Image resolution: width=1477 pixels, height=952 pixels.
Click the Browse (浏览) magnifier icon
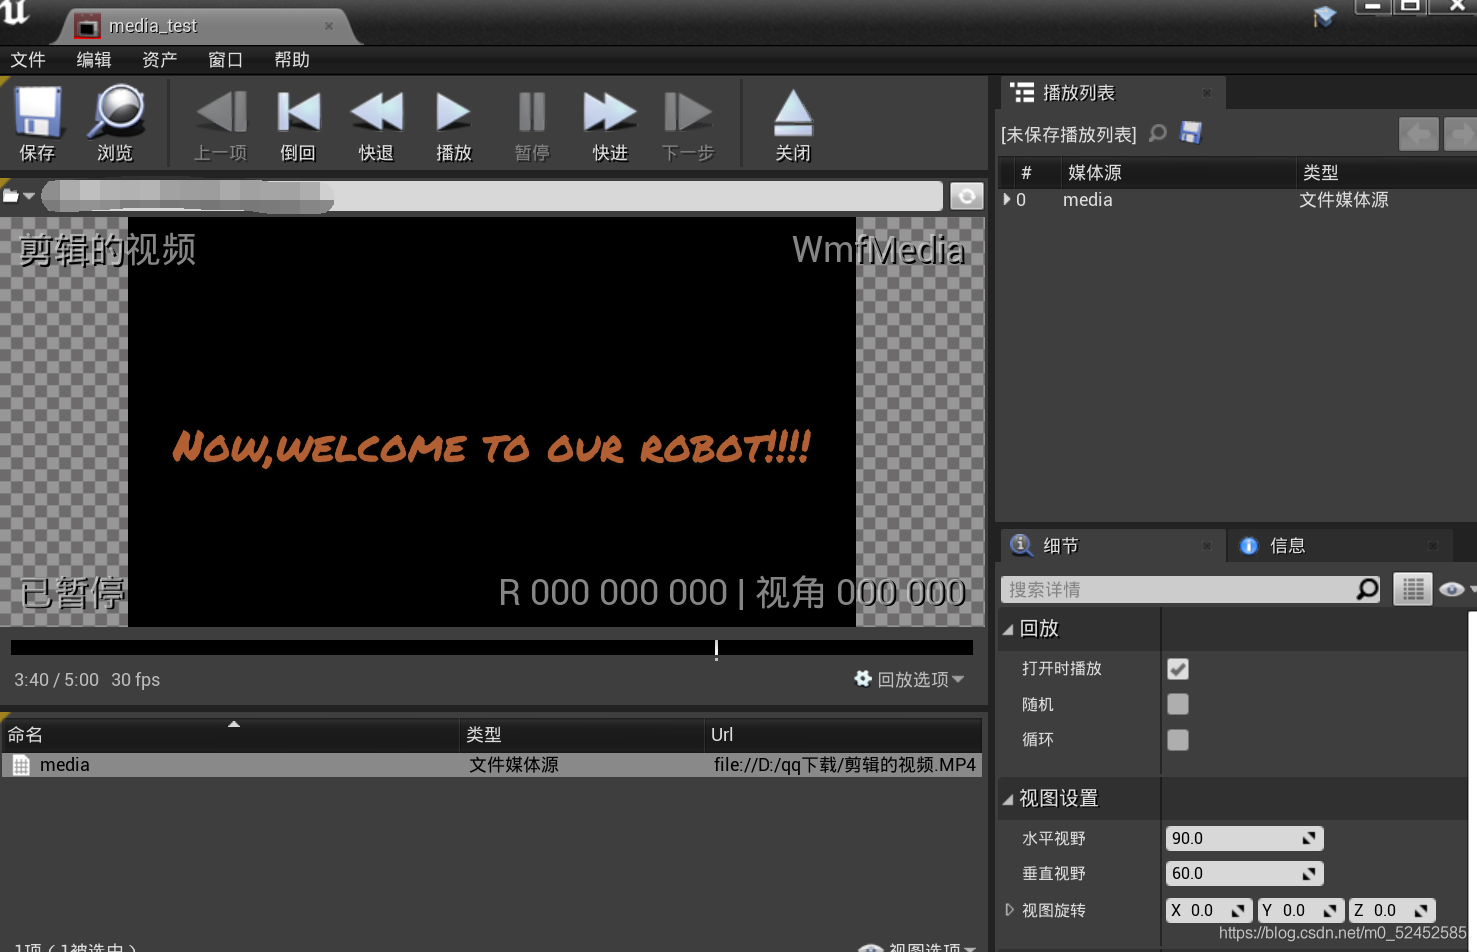pos(116,112)
